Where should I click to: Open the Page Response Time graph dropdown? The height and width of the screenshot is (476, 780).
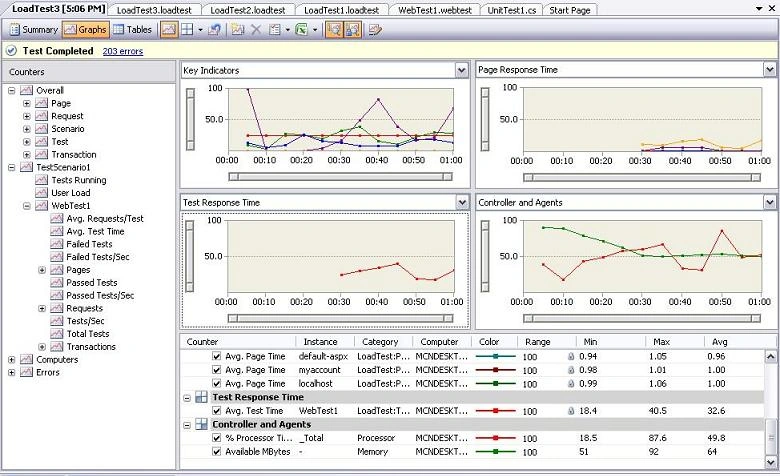point(770,70)
